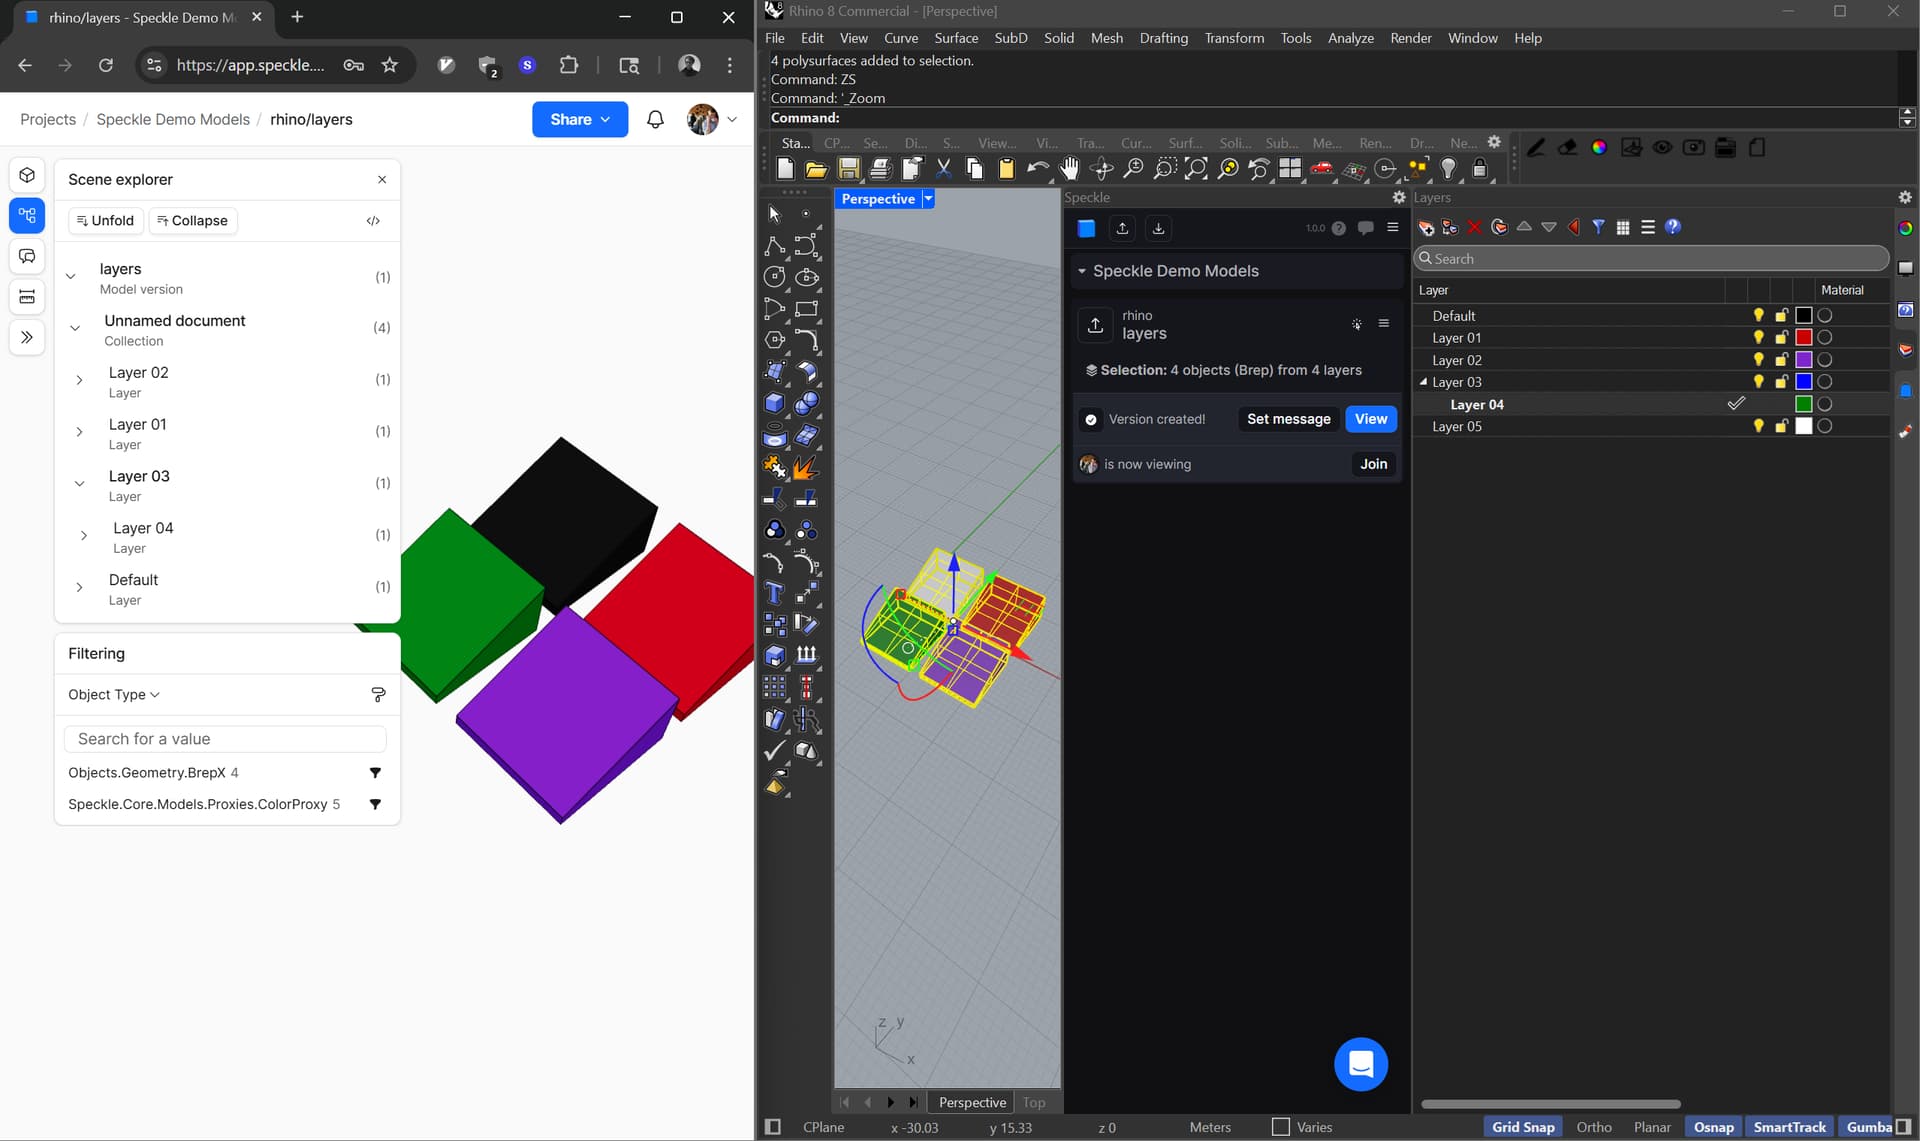
Task: Click the Speckle publish upload icon
Action: click(1122, 228)
